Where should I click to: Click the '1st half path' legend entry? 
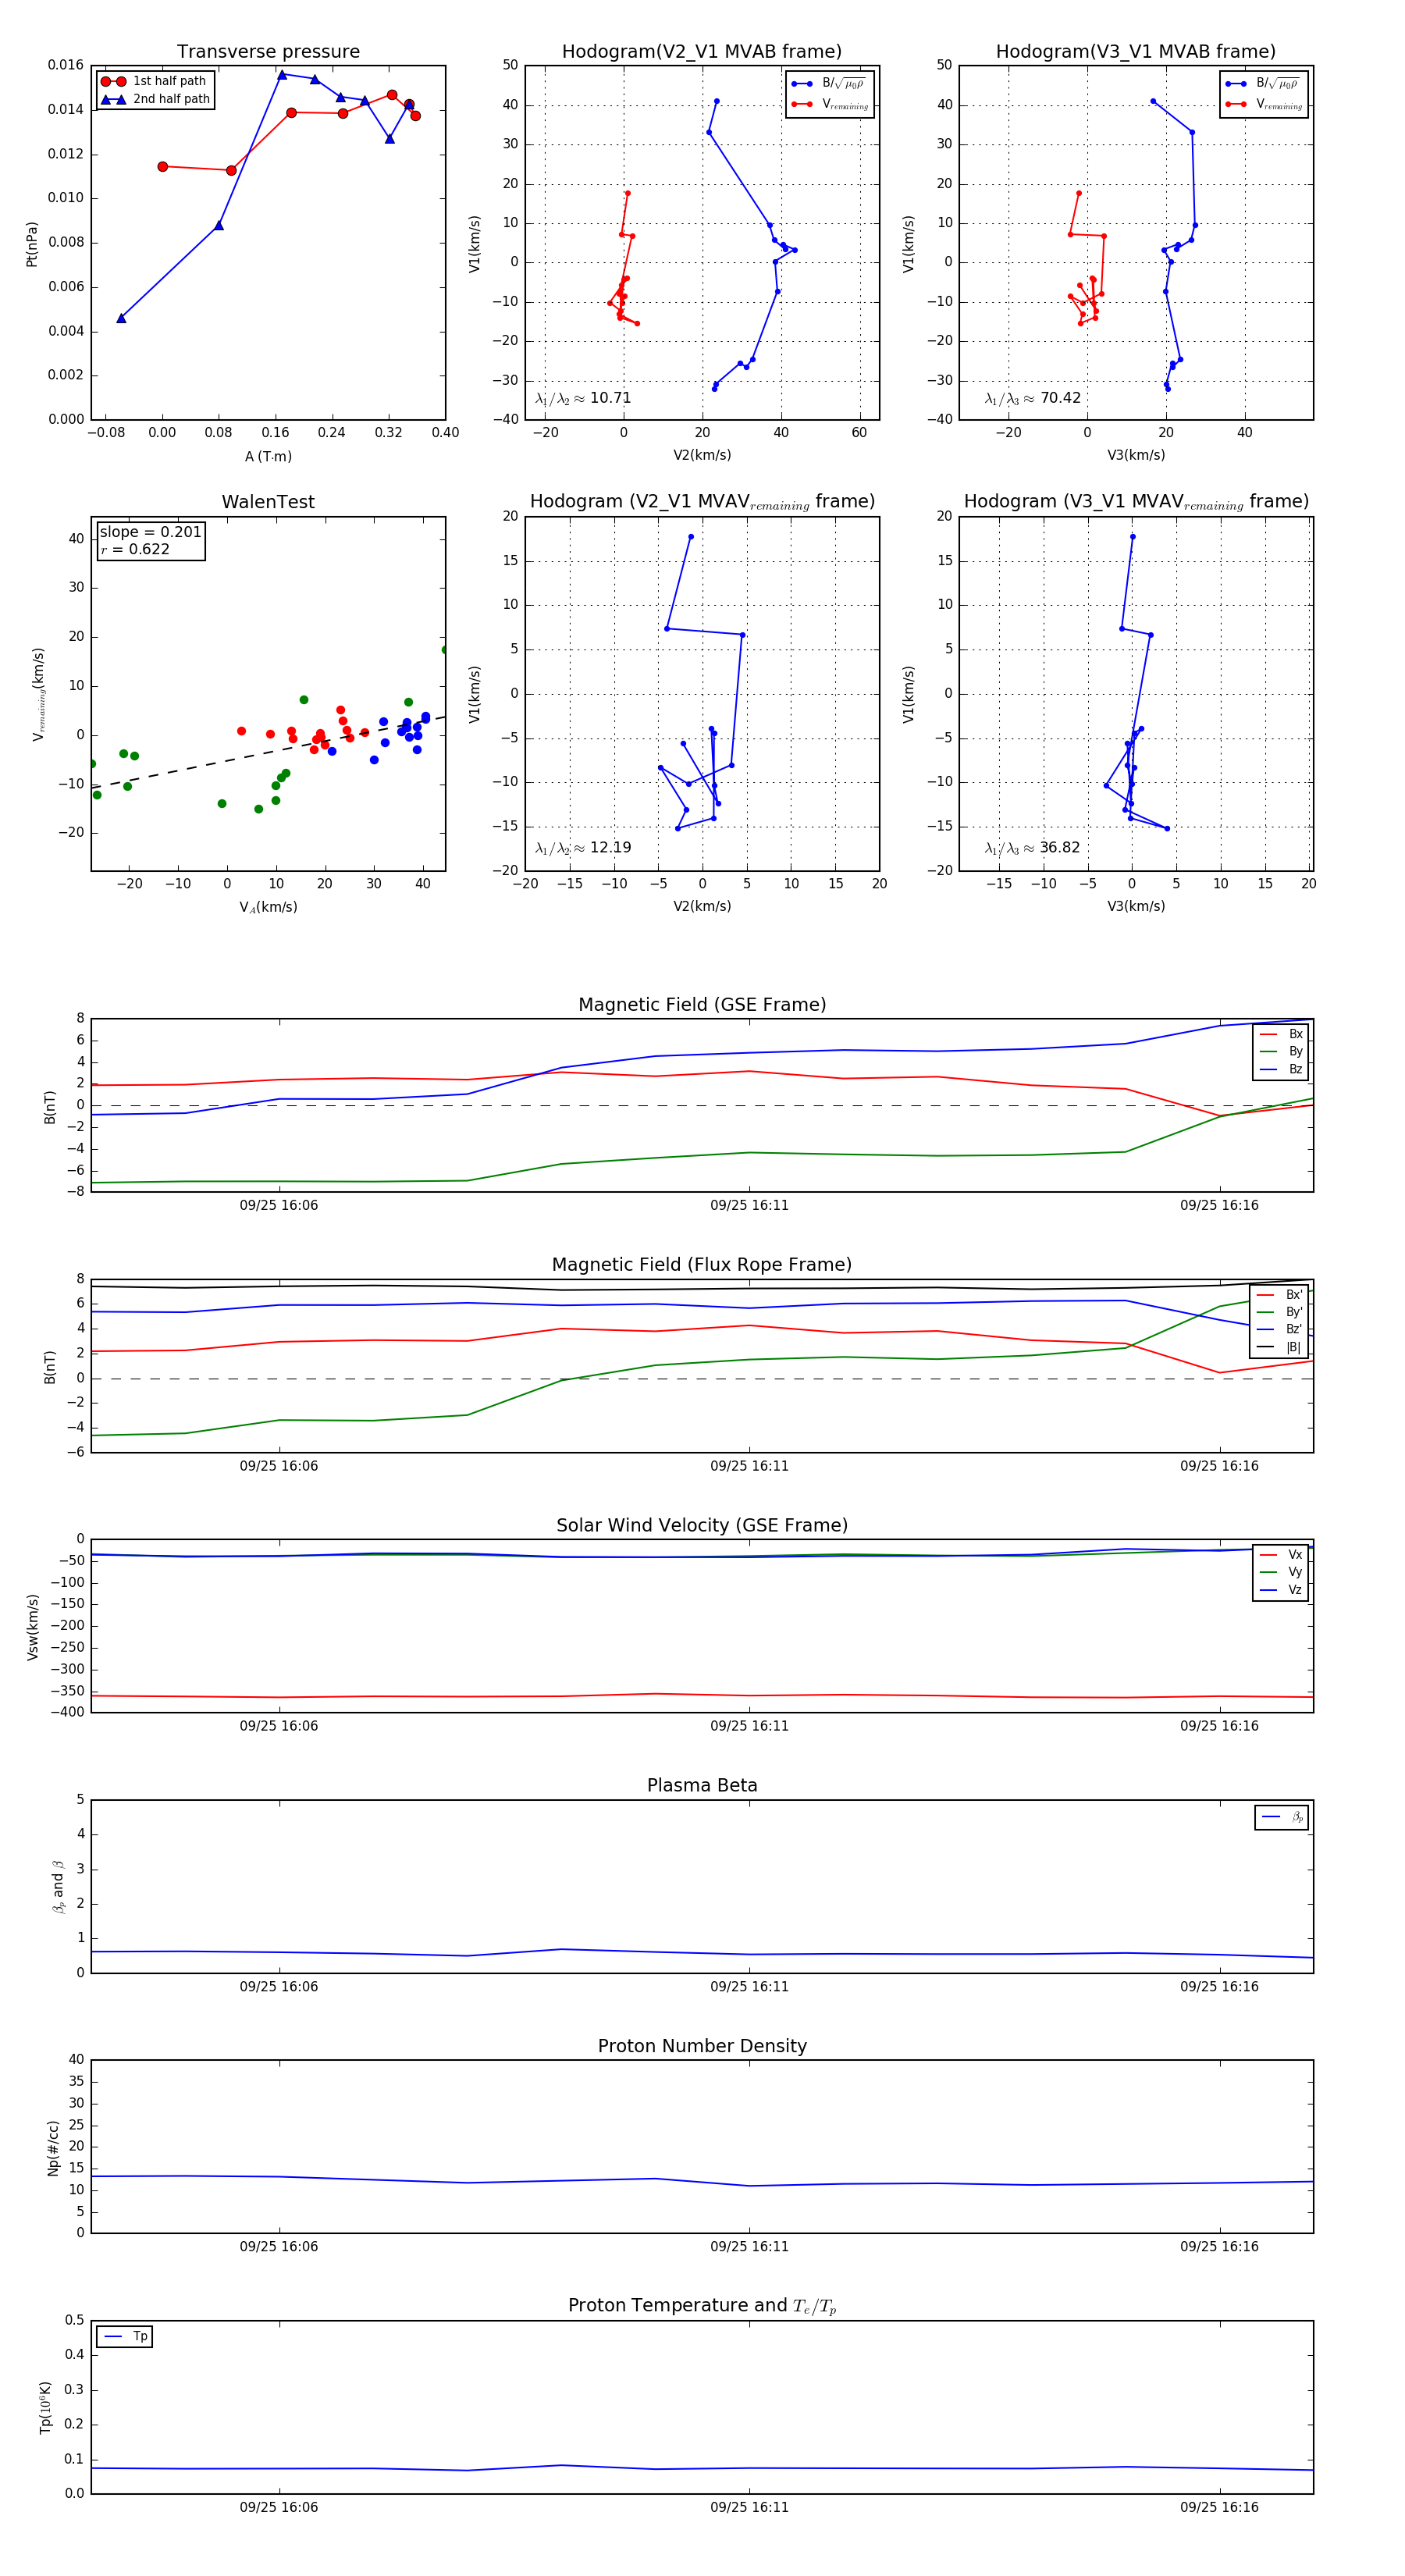click(x=154, y=81)
